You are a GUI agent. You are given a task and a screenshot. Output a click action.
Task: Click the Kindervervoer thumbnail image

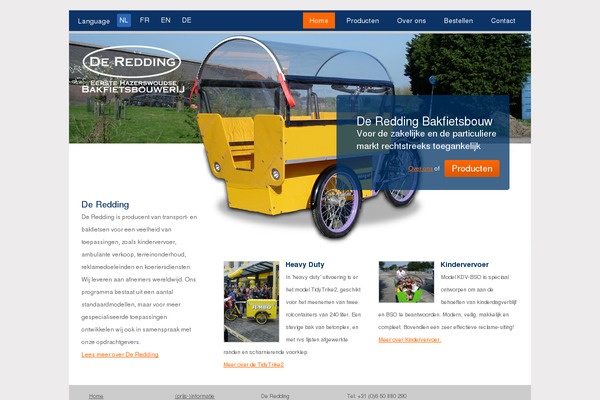pyautogui.click(x=406, y=282)
